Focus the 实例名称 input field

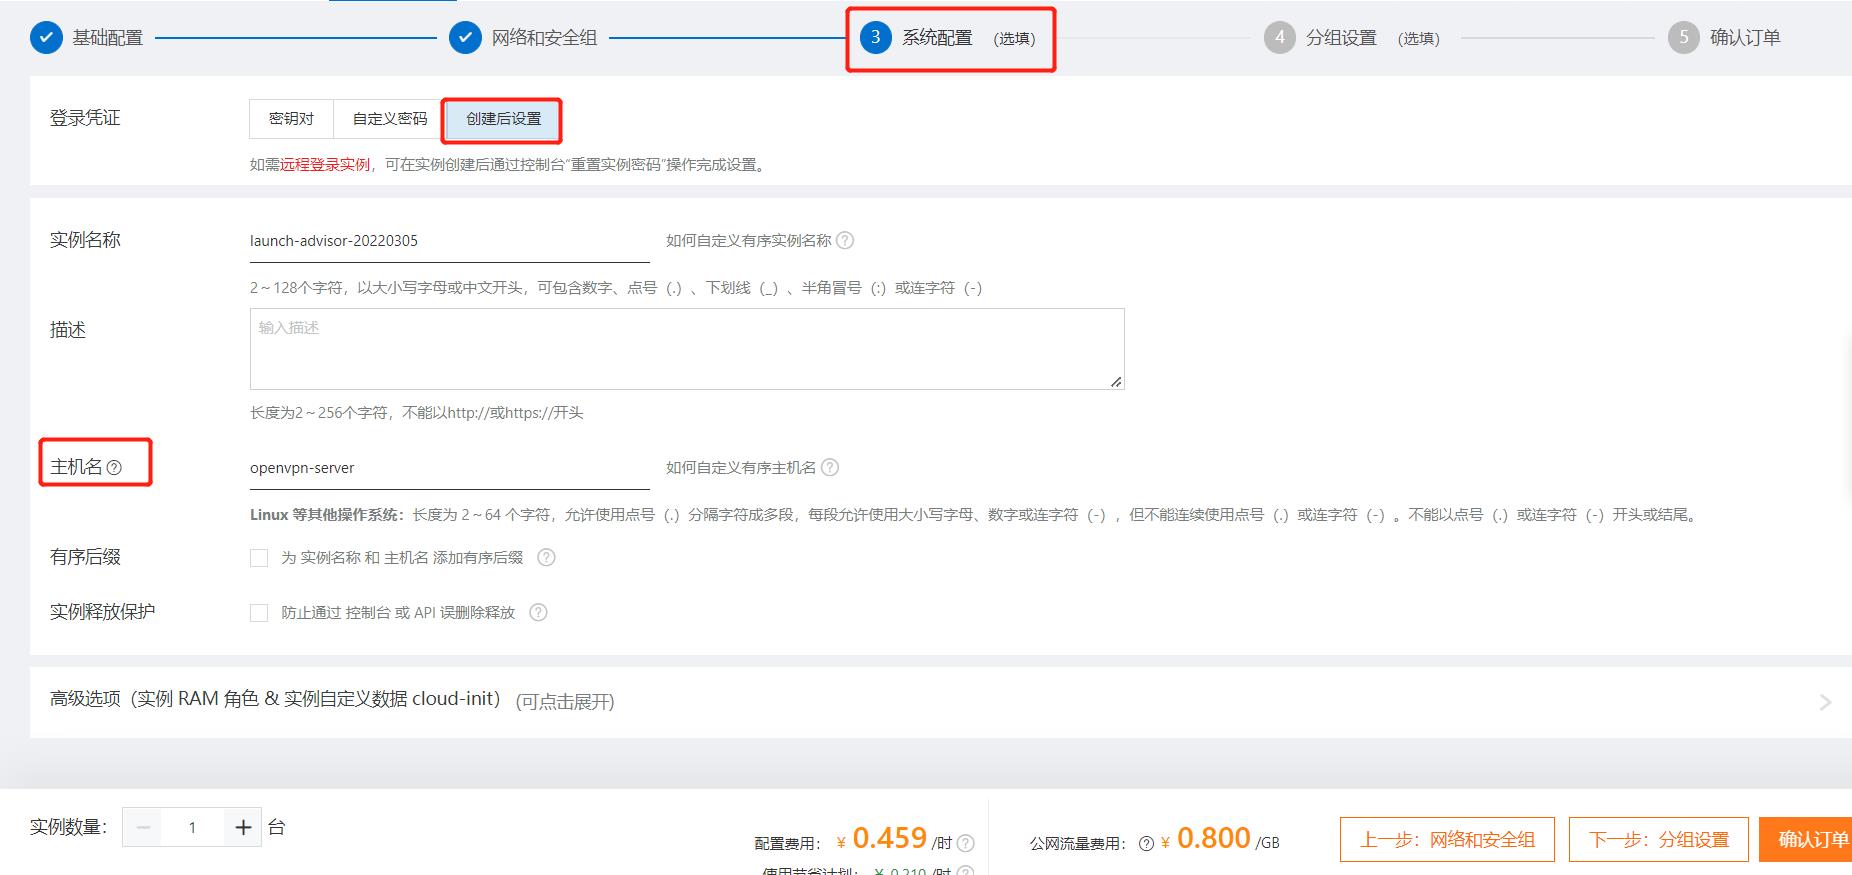tap(450, 241)
